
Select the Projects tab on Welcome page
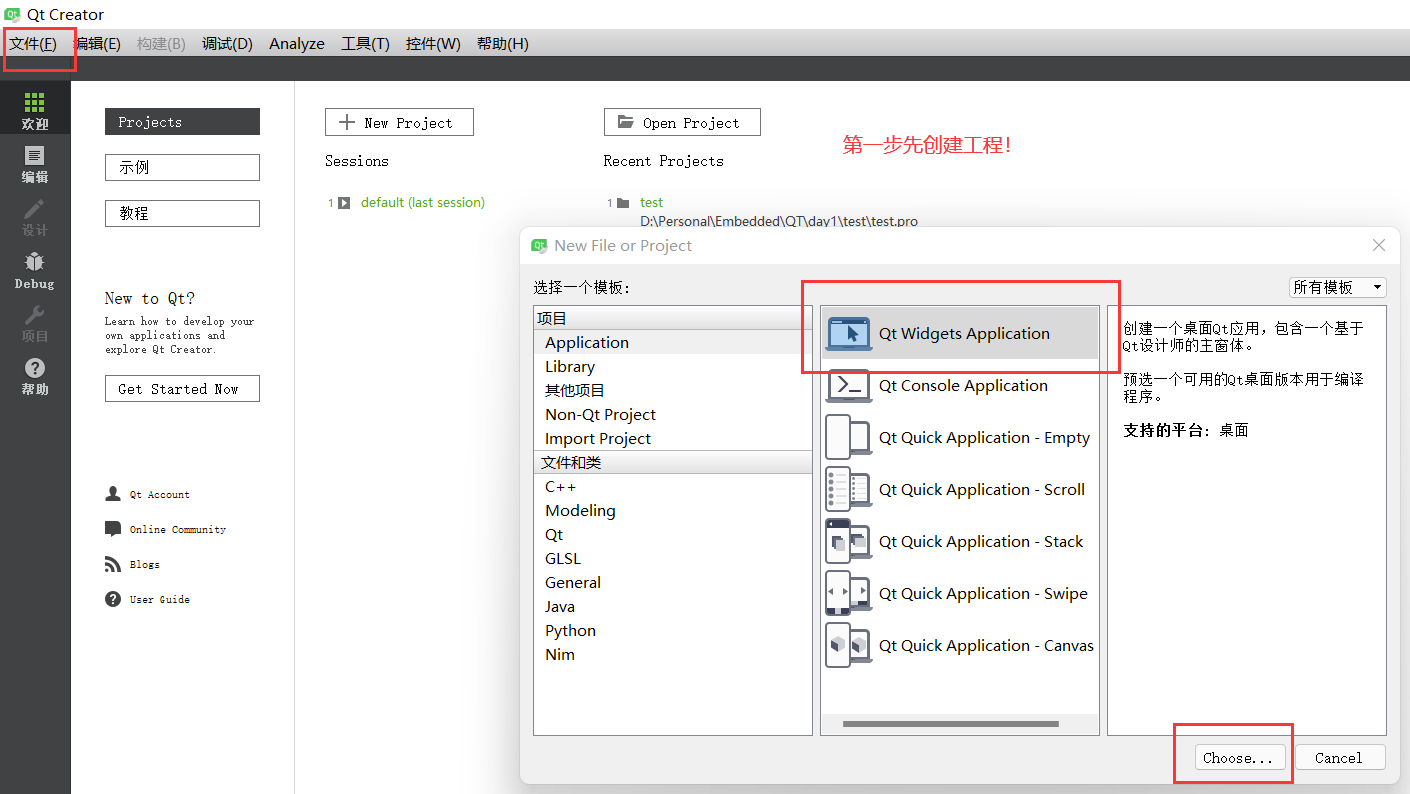point(182,122)
